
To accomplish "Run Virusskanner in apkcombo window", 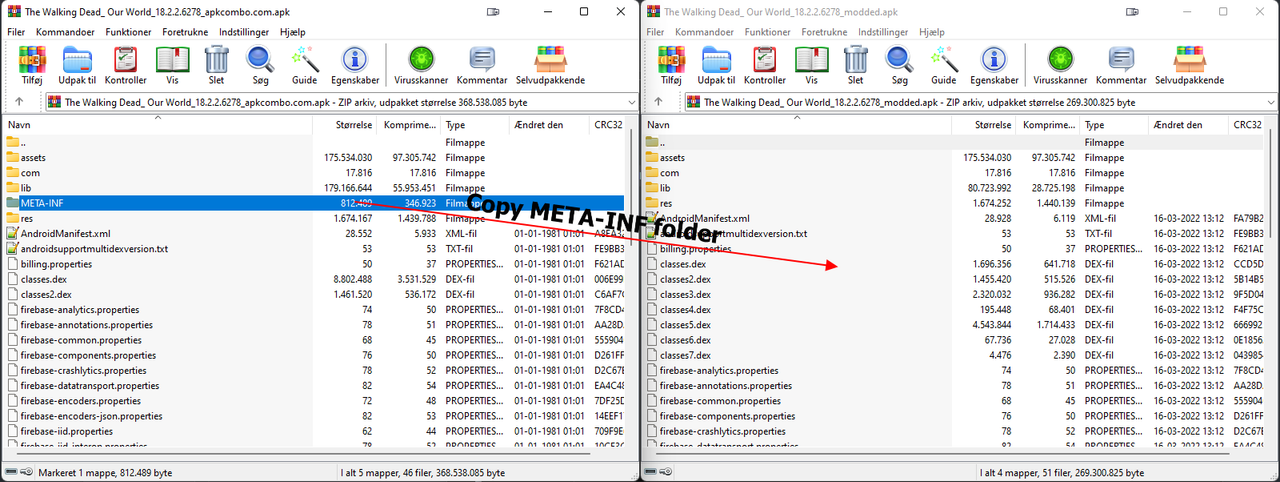I will coord(422,65).
